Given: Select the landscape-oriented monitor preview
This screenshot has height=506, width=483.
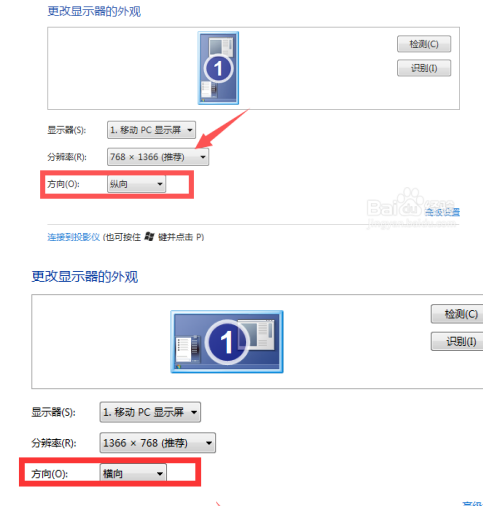Looking at the screenshot, I should point(227,342).
